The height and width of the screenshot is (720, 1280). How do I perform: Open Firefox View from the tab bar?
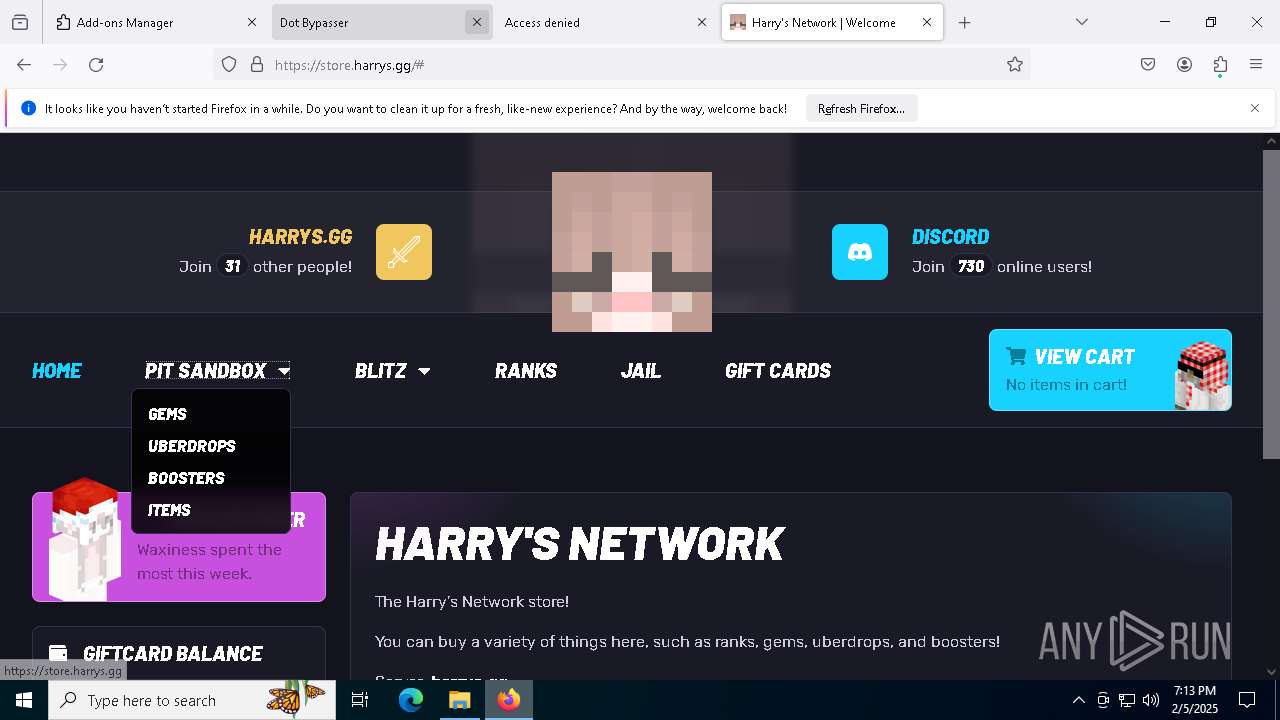click(20, 22)
